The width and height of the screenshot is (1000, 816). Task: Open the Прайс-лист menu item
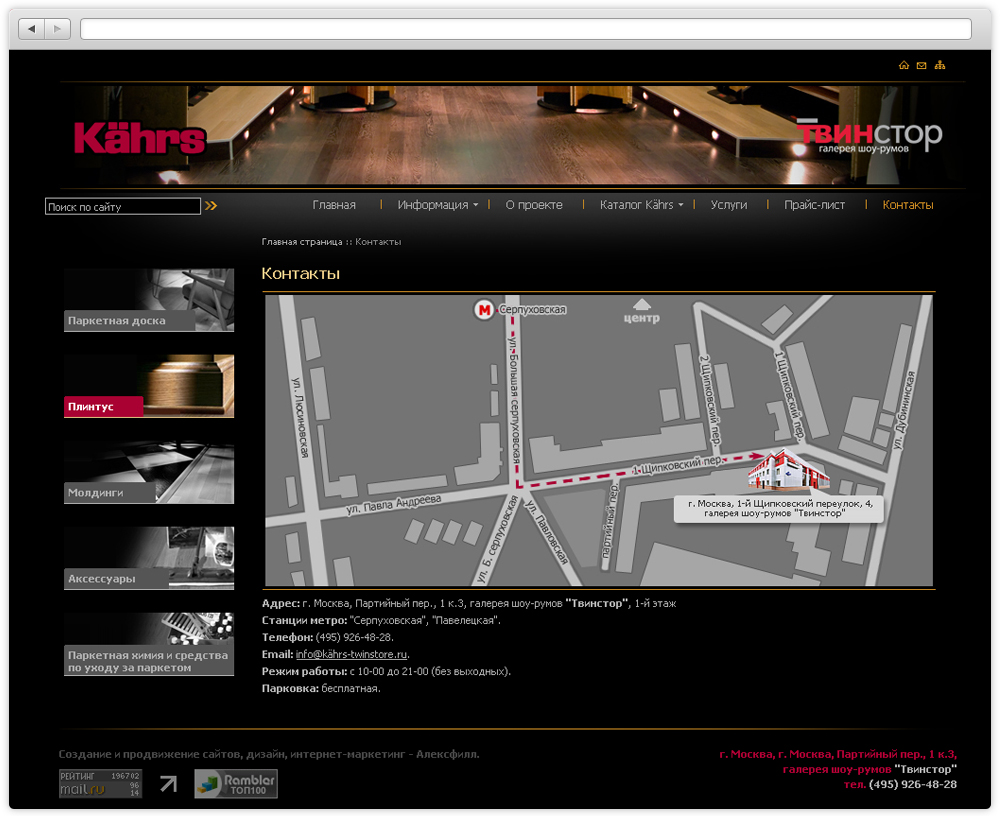click(814, 205)
